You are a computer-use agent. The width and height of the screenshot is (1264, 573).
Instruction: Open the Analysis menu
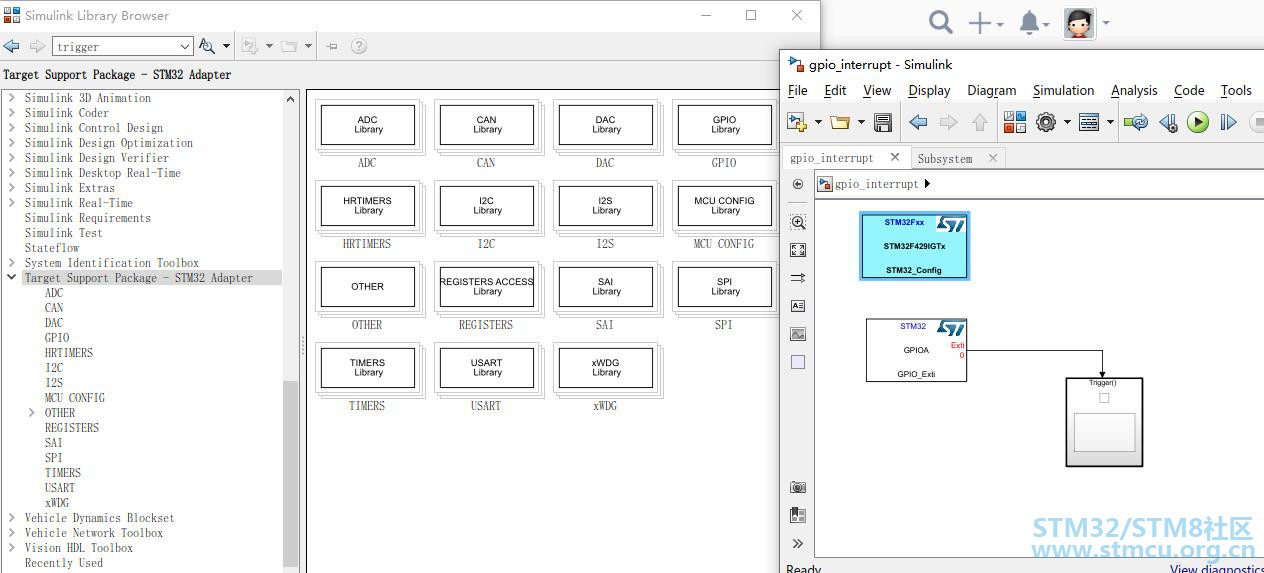[1134, 90]
